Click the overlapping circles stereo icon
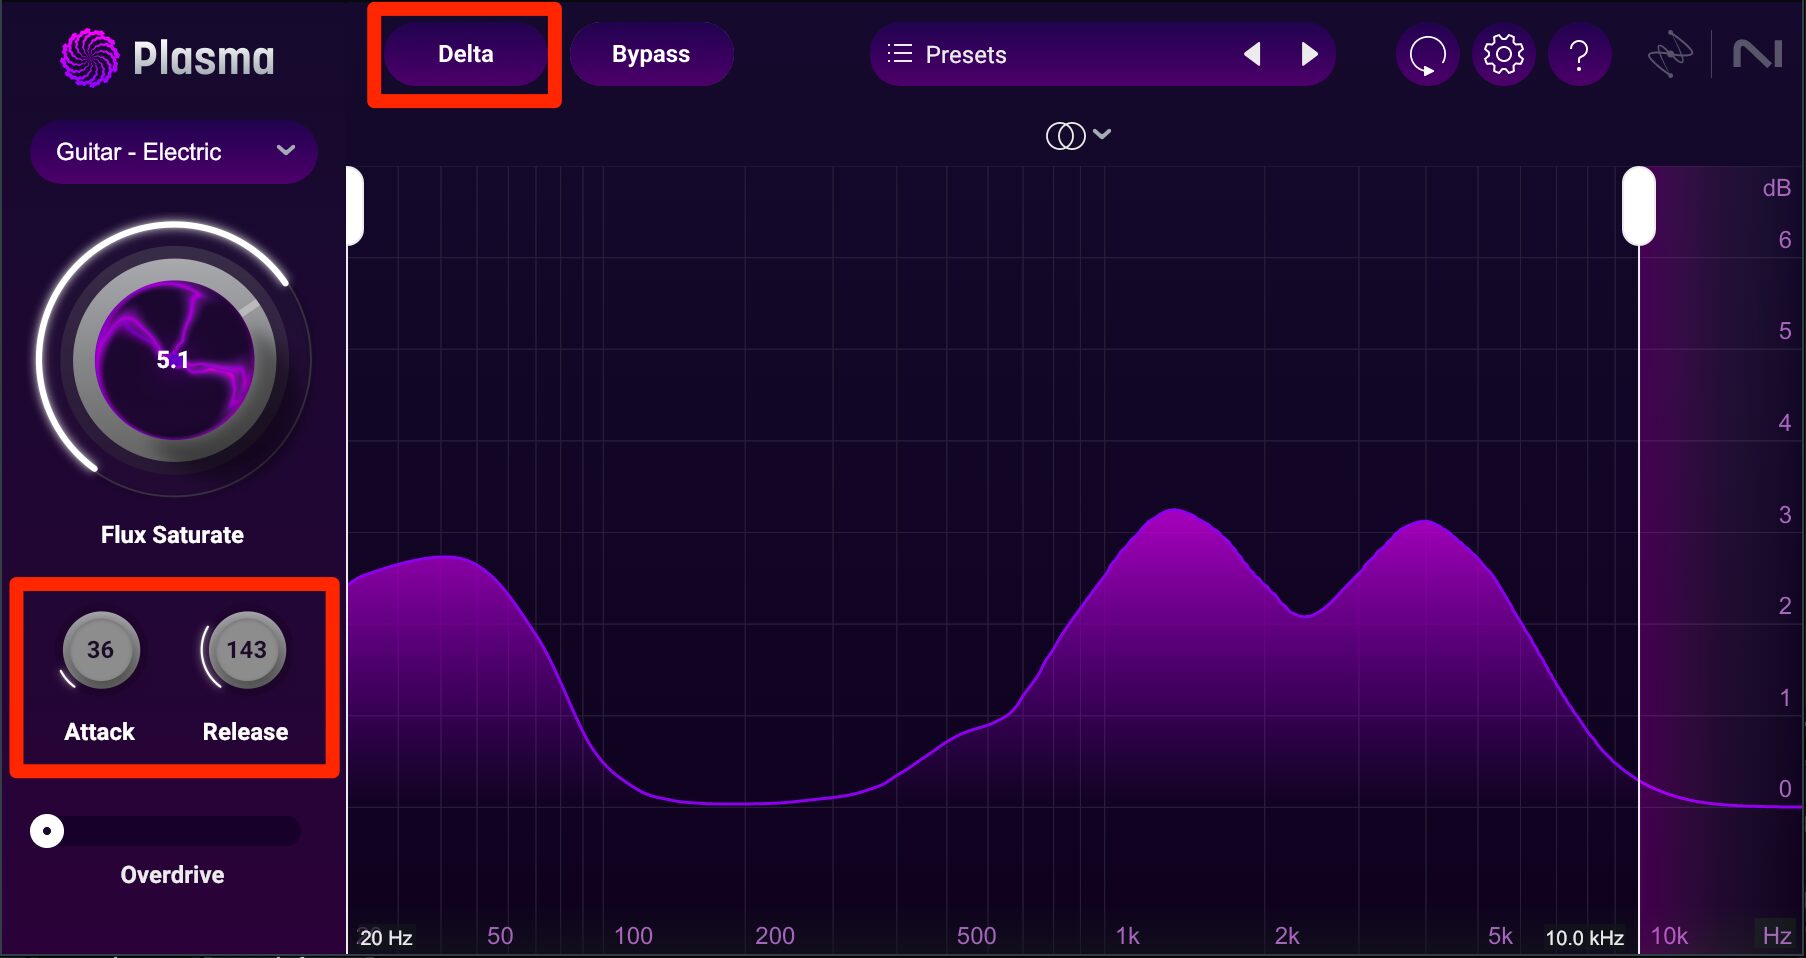The image size is (1806, 958). pyautogui.click(x=1065, y=135)
